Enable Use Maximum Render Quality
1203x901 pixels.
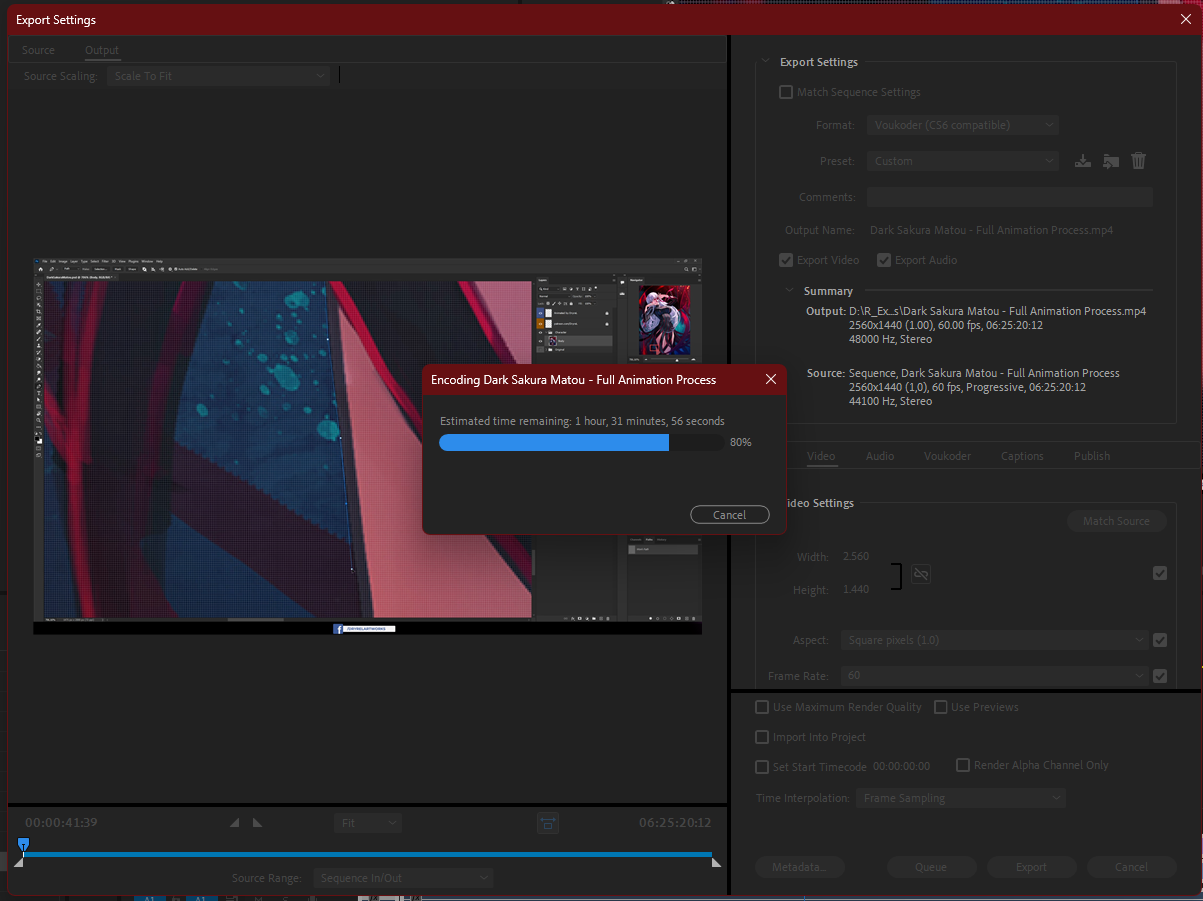pos(762,707)
